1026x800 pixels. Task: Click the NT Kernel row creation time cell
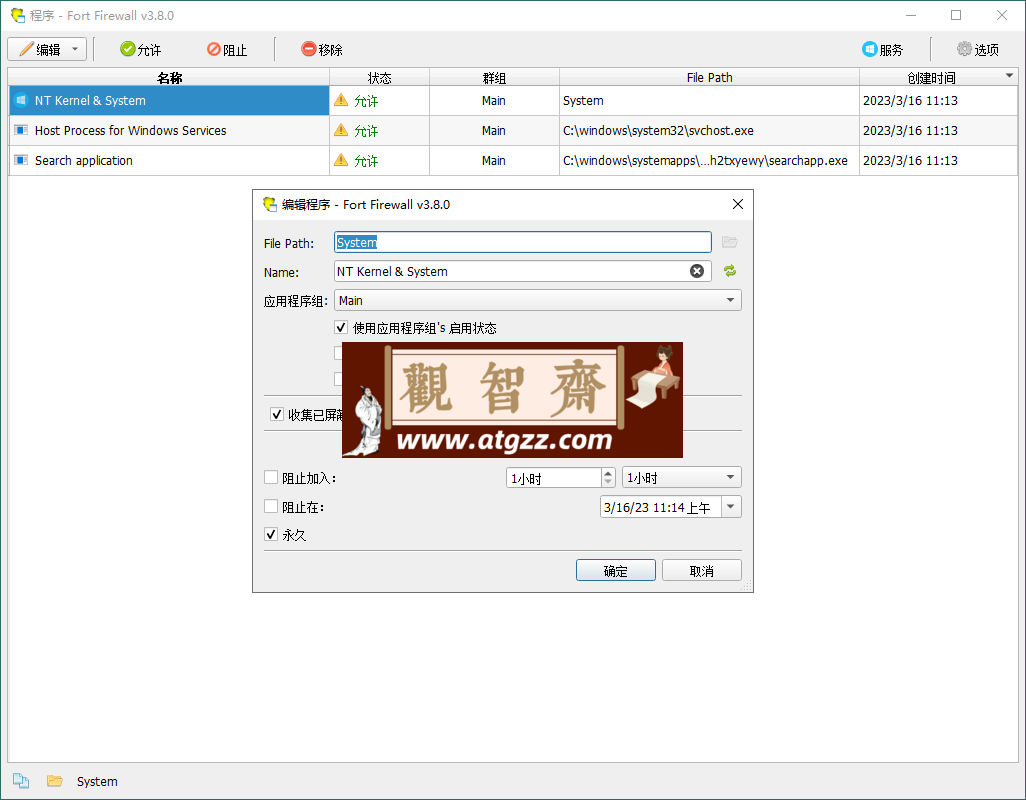click(x=938, y=101)
